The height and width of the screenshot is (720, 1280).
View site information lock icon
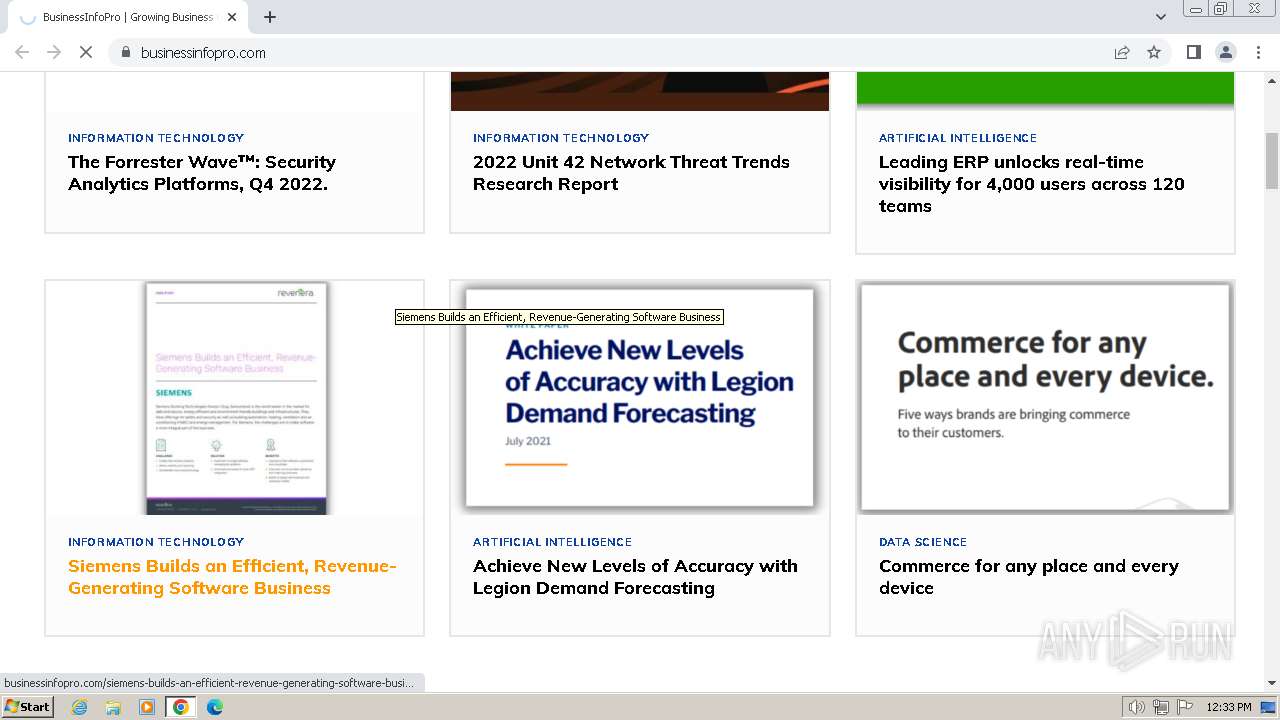[x=125, y=52]
